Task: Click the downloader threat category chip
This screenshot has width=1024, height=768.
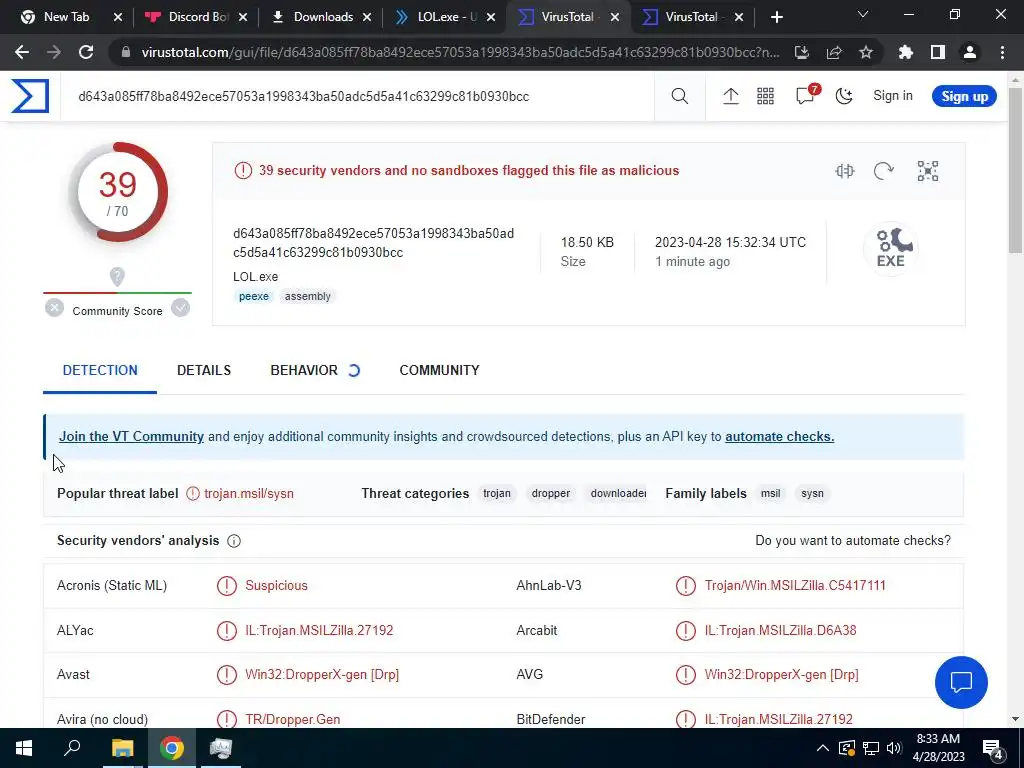Action: pyautogui.click(x=618, y=493)
